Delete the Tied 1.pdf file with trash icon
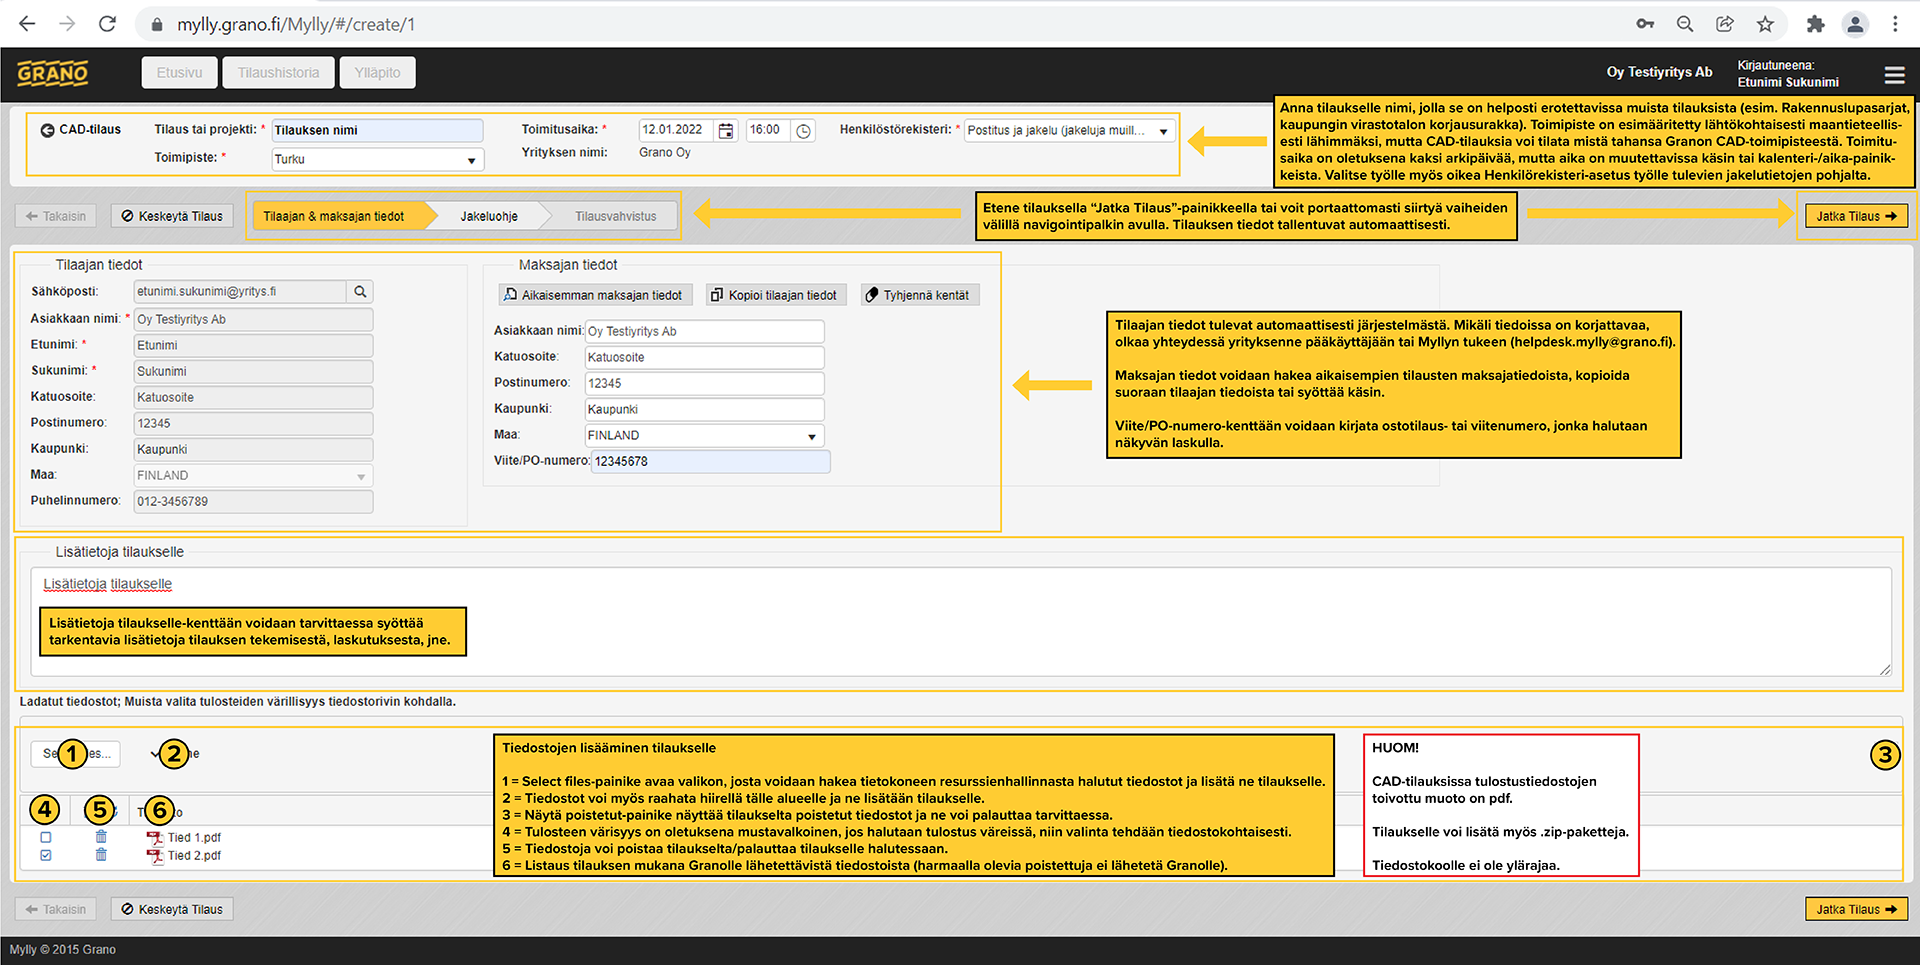 pyautogui.click(x=101, y=837)
